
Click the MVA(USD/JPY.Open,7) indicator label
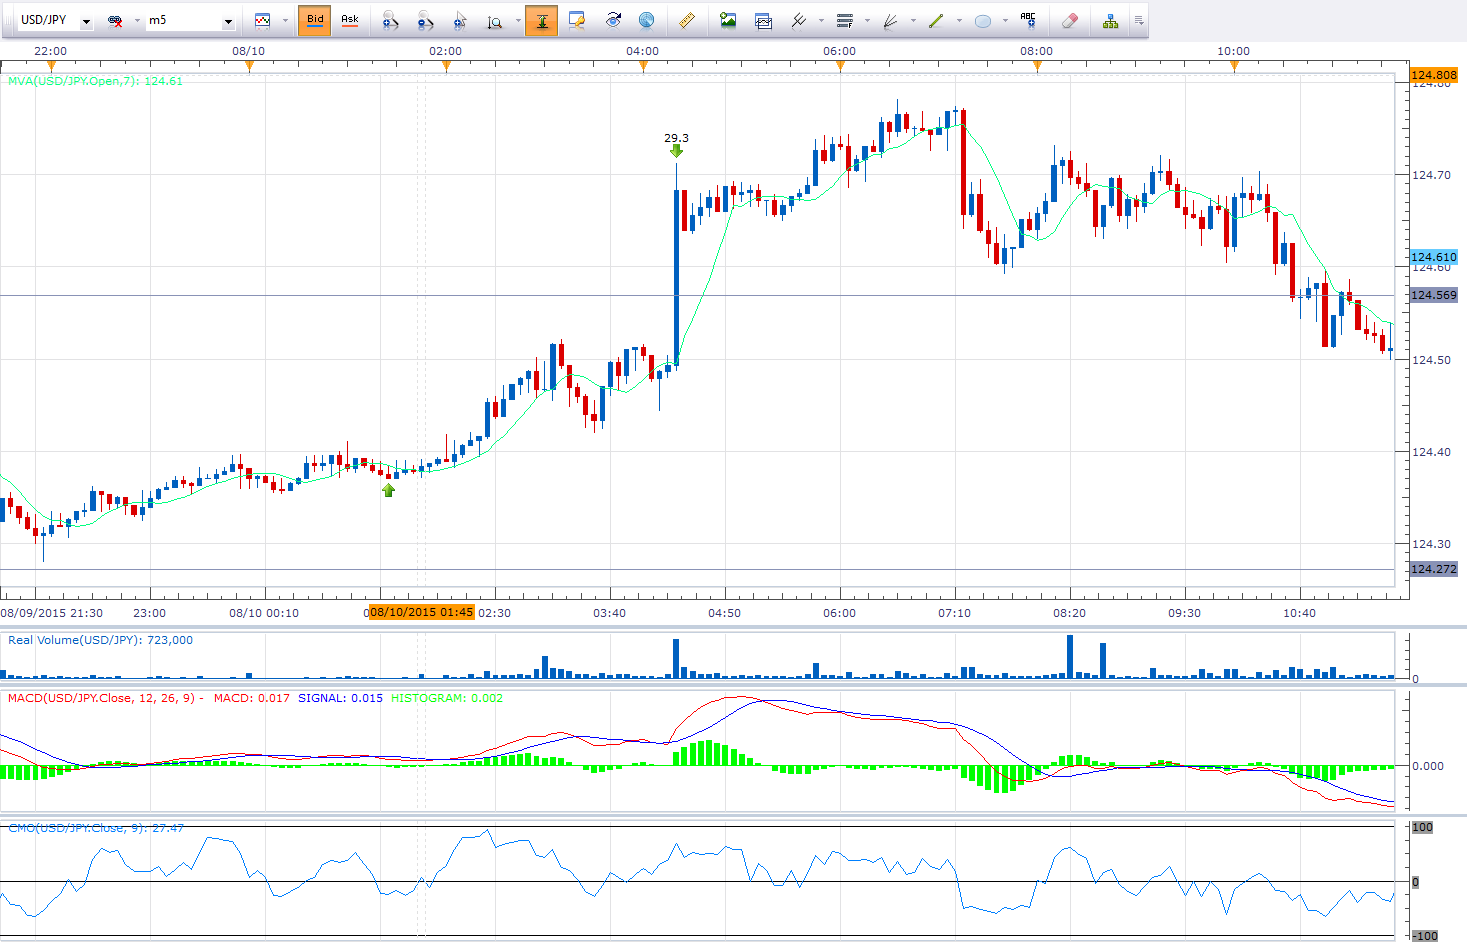pyautogui.click(x=95, y=81)
